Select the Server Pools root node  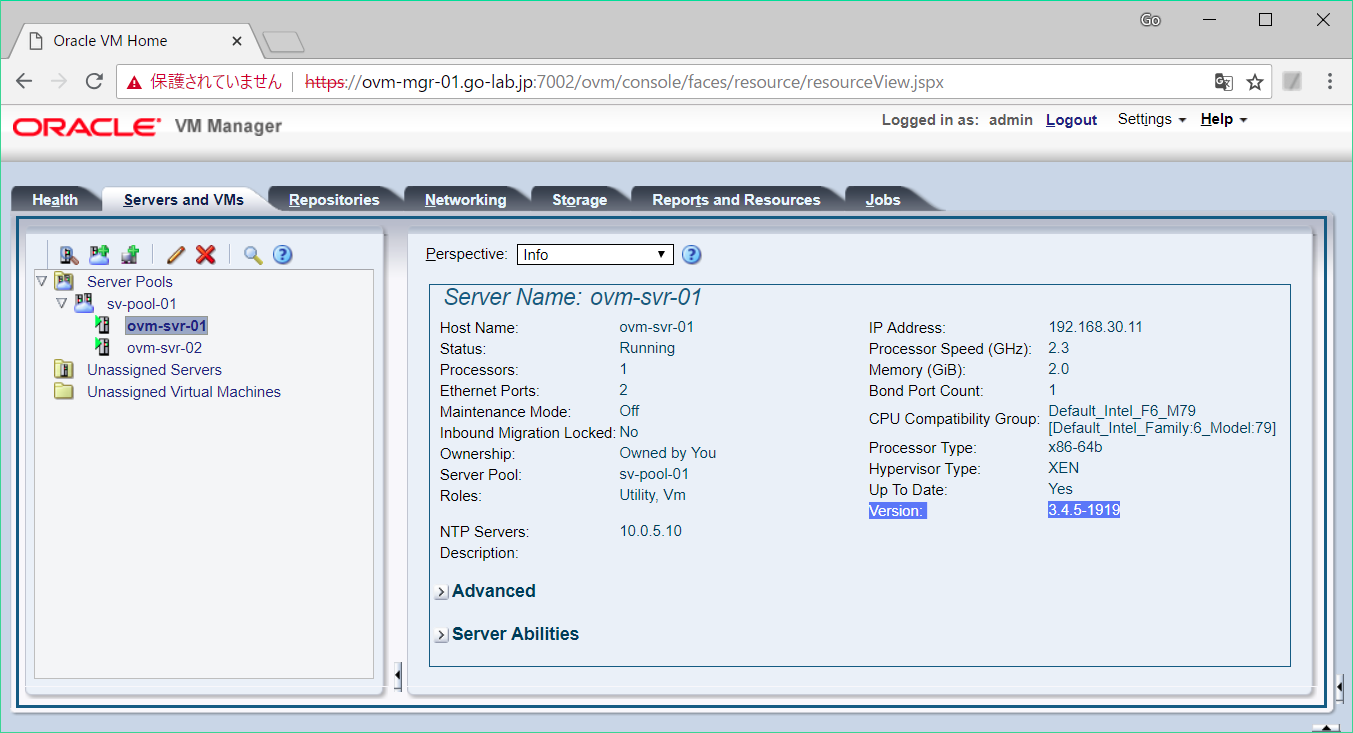130,282
